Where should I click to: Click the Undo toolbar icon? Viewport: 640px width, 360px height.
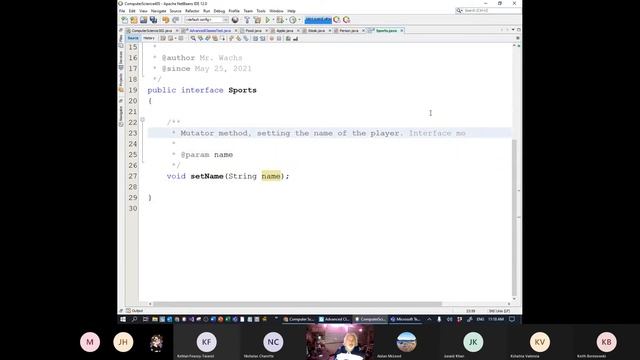coord(165,20)
